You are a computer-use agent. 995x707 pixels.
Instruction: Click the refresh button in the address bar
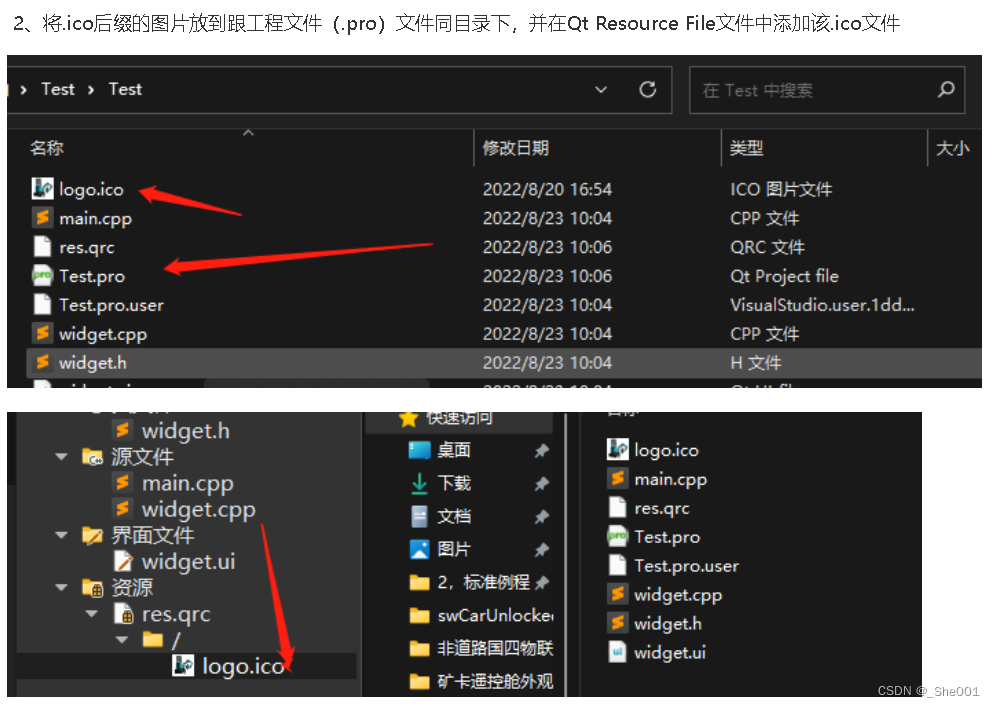click(x=647, y=89)
